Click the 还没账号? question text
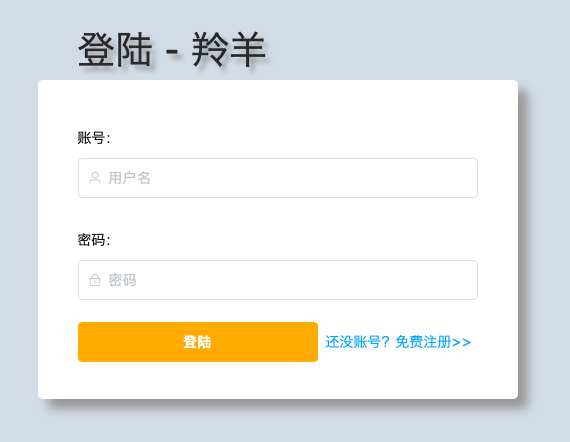570x442 pixels. point(357,342)
